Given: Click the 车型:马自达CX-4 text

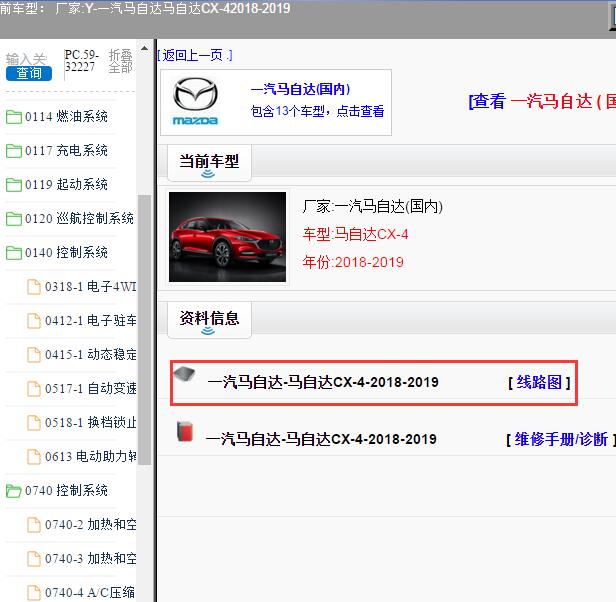Looking at the screenshot, I should pyautogui.click(x=355, y=235).
